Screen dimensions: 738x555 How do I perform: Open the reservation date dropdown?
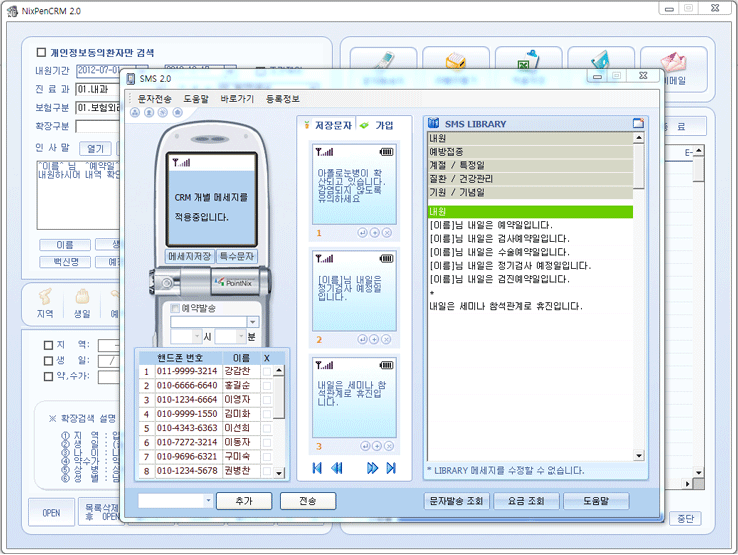click(253, 322)
